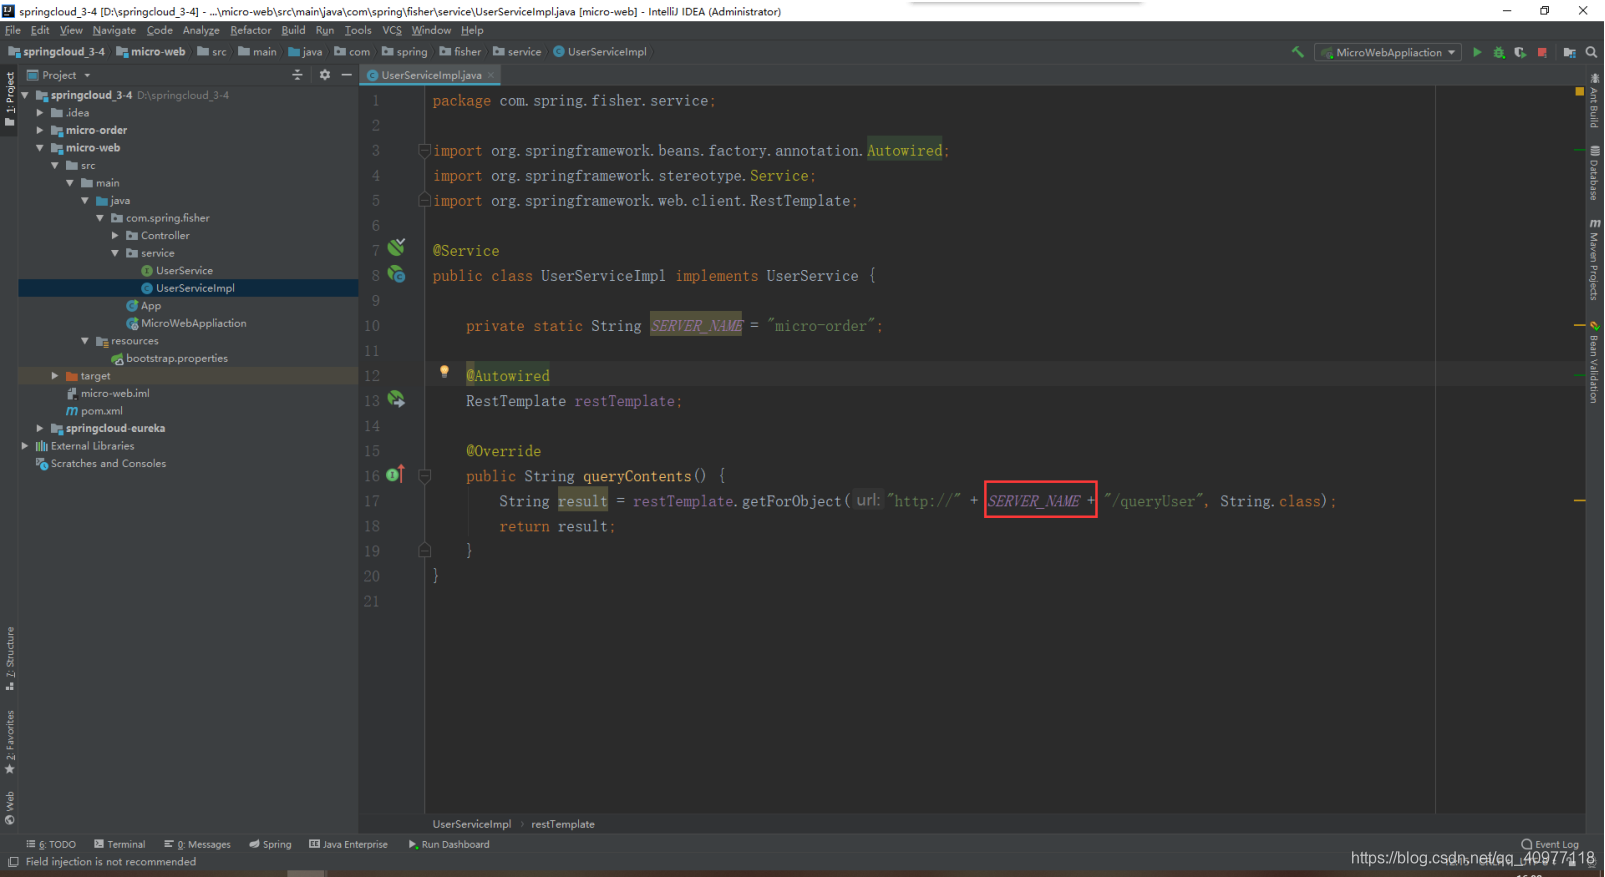This screenshot has height=877, width=1605.
Task: Click the micro-web breadcrumb in navigation bar
Action: coord(151,52)
